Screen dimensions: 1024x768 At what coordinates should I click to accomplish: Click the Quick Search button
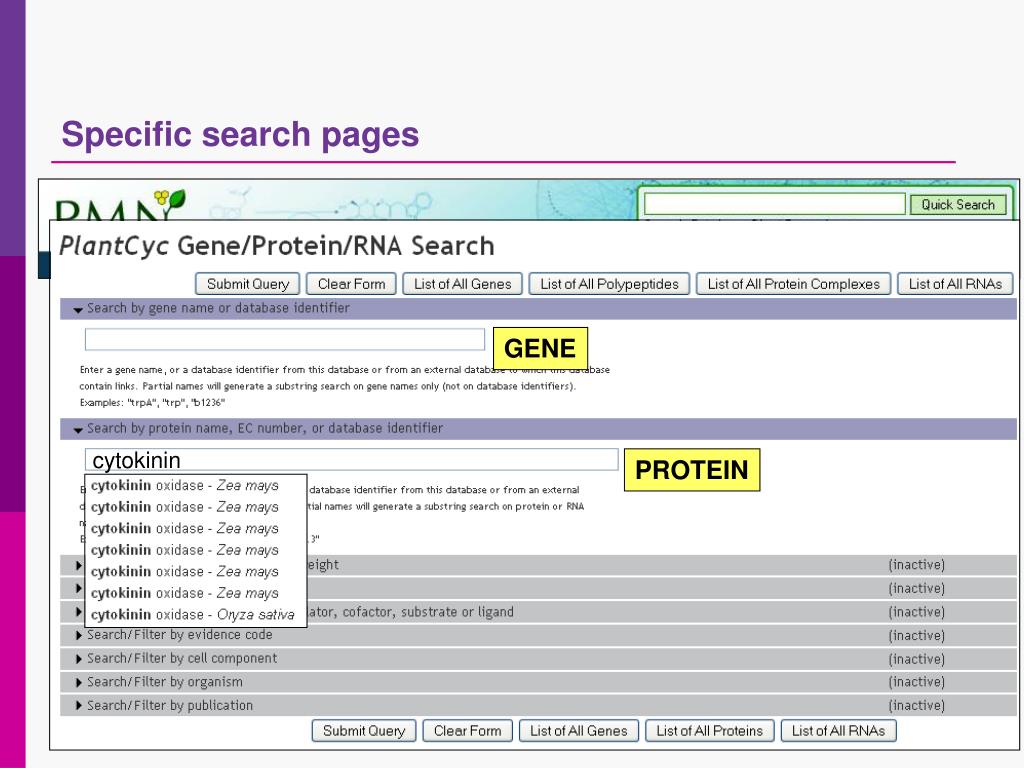pyautogui.click(x=957, y=204)
